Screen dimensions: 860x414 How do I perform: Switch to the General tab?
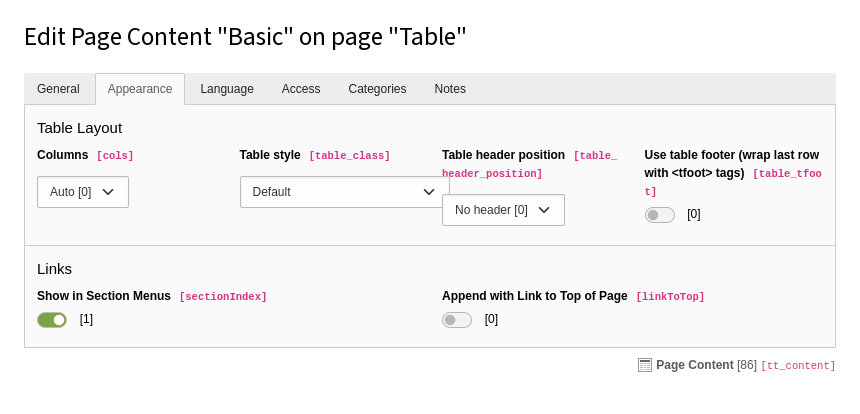click(58, 89)
